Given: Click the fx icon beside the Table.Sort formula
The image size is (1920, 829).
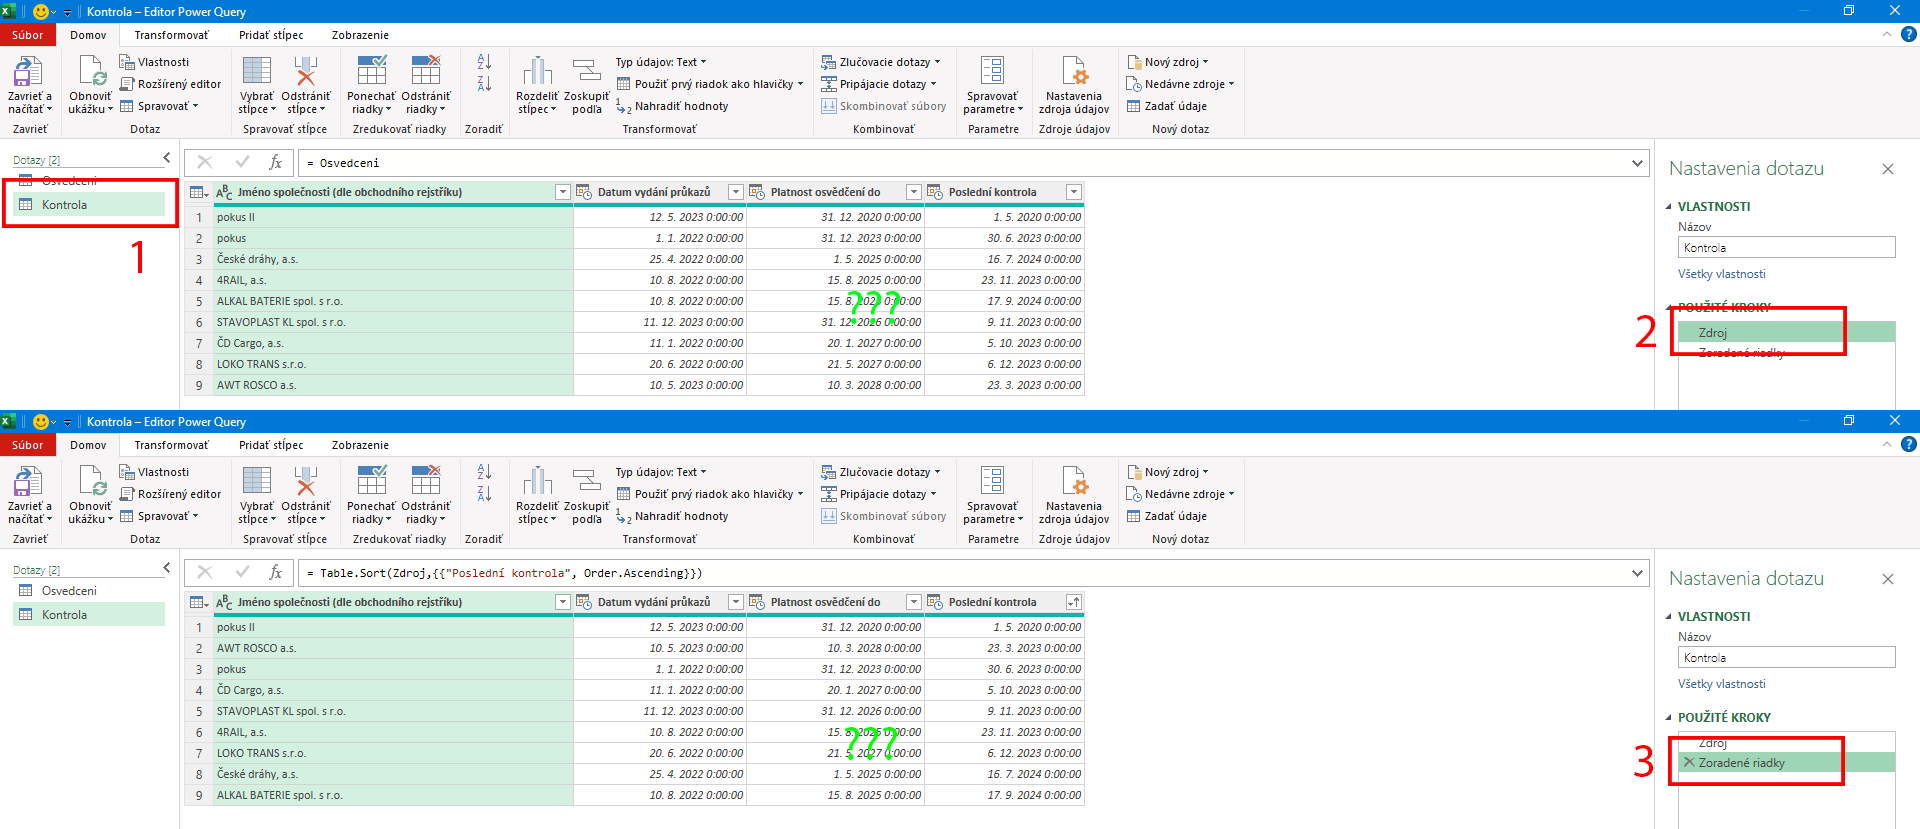Looking at the screenshot, I should pyautogui.click(x=276, y=573).
